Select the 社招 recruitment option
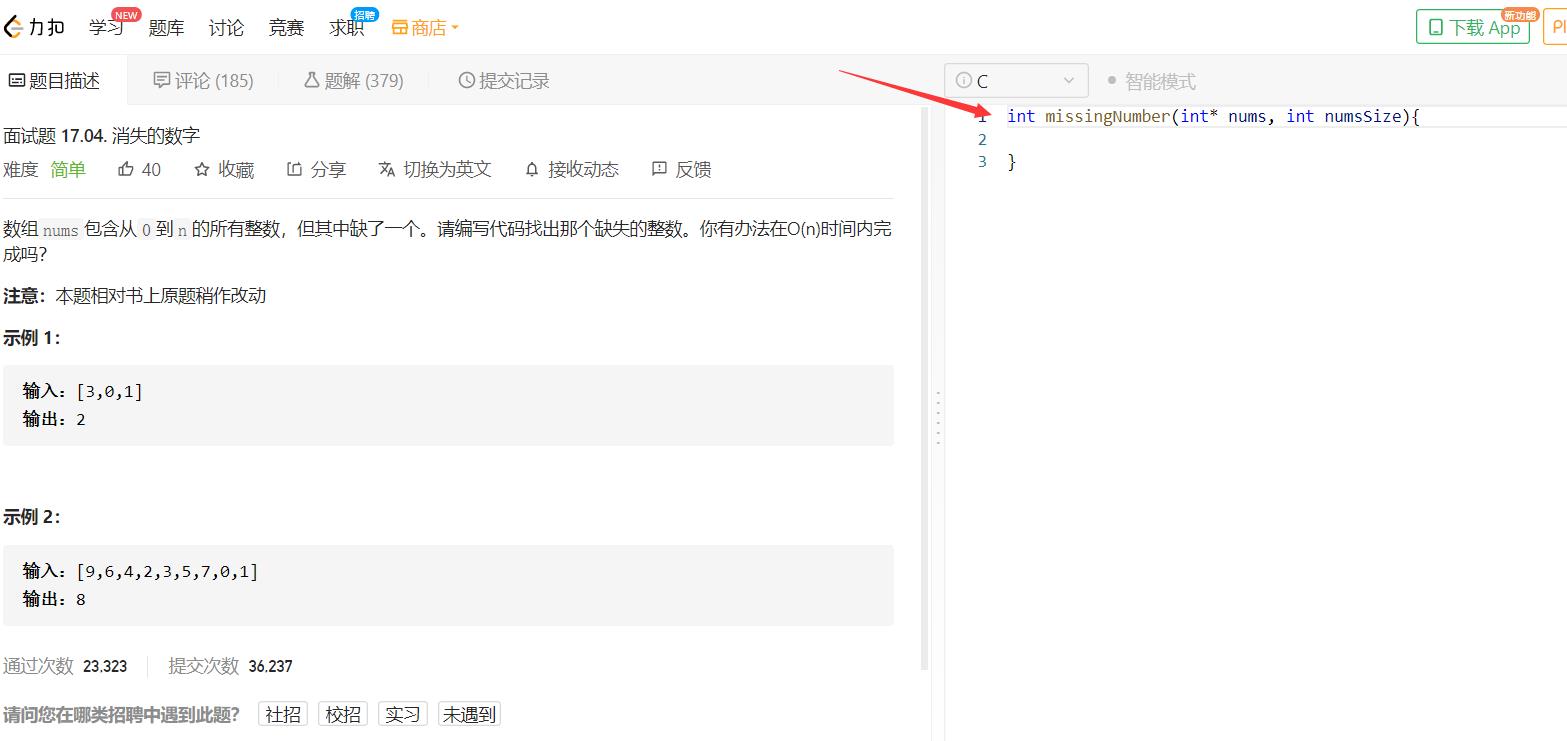Screen dimensions: 1567x741 coord(283,714)
